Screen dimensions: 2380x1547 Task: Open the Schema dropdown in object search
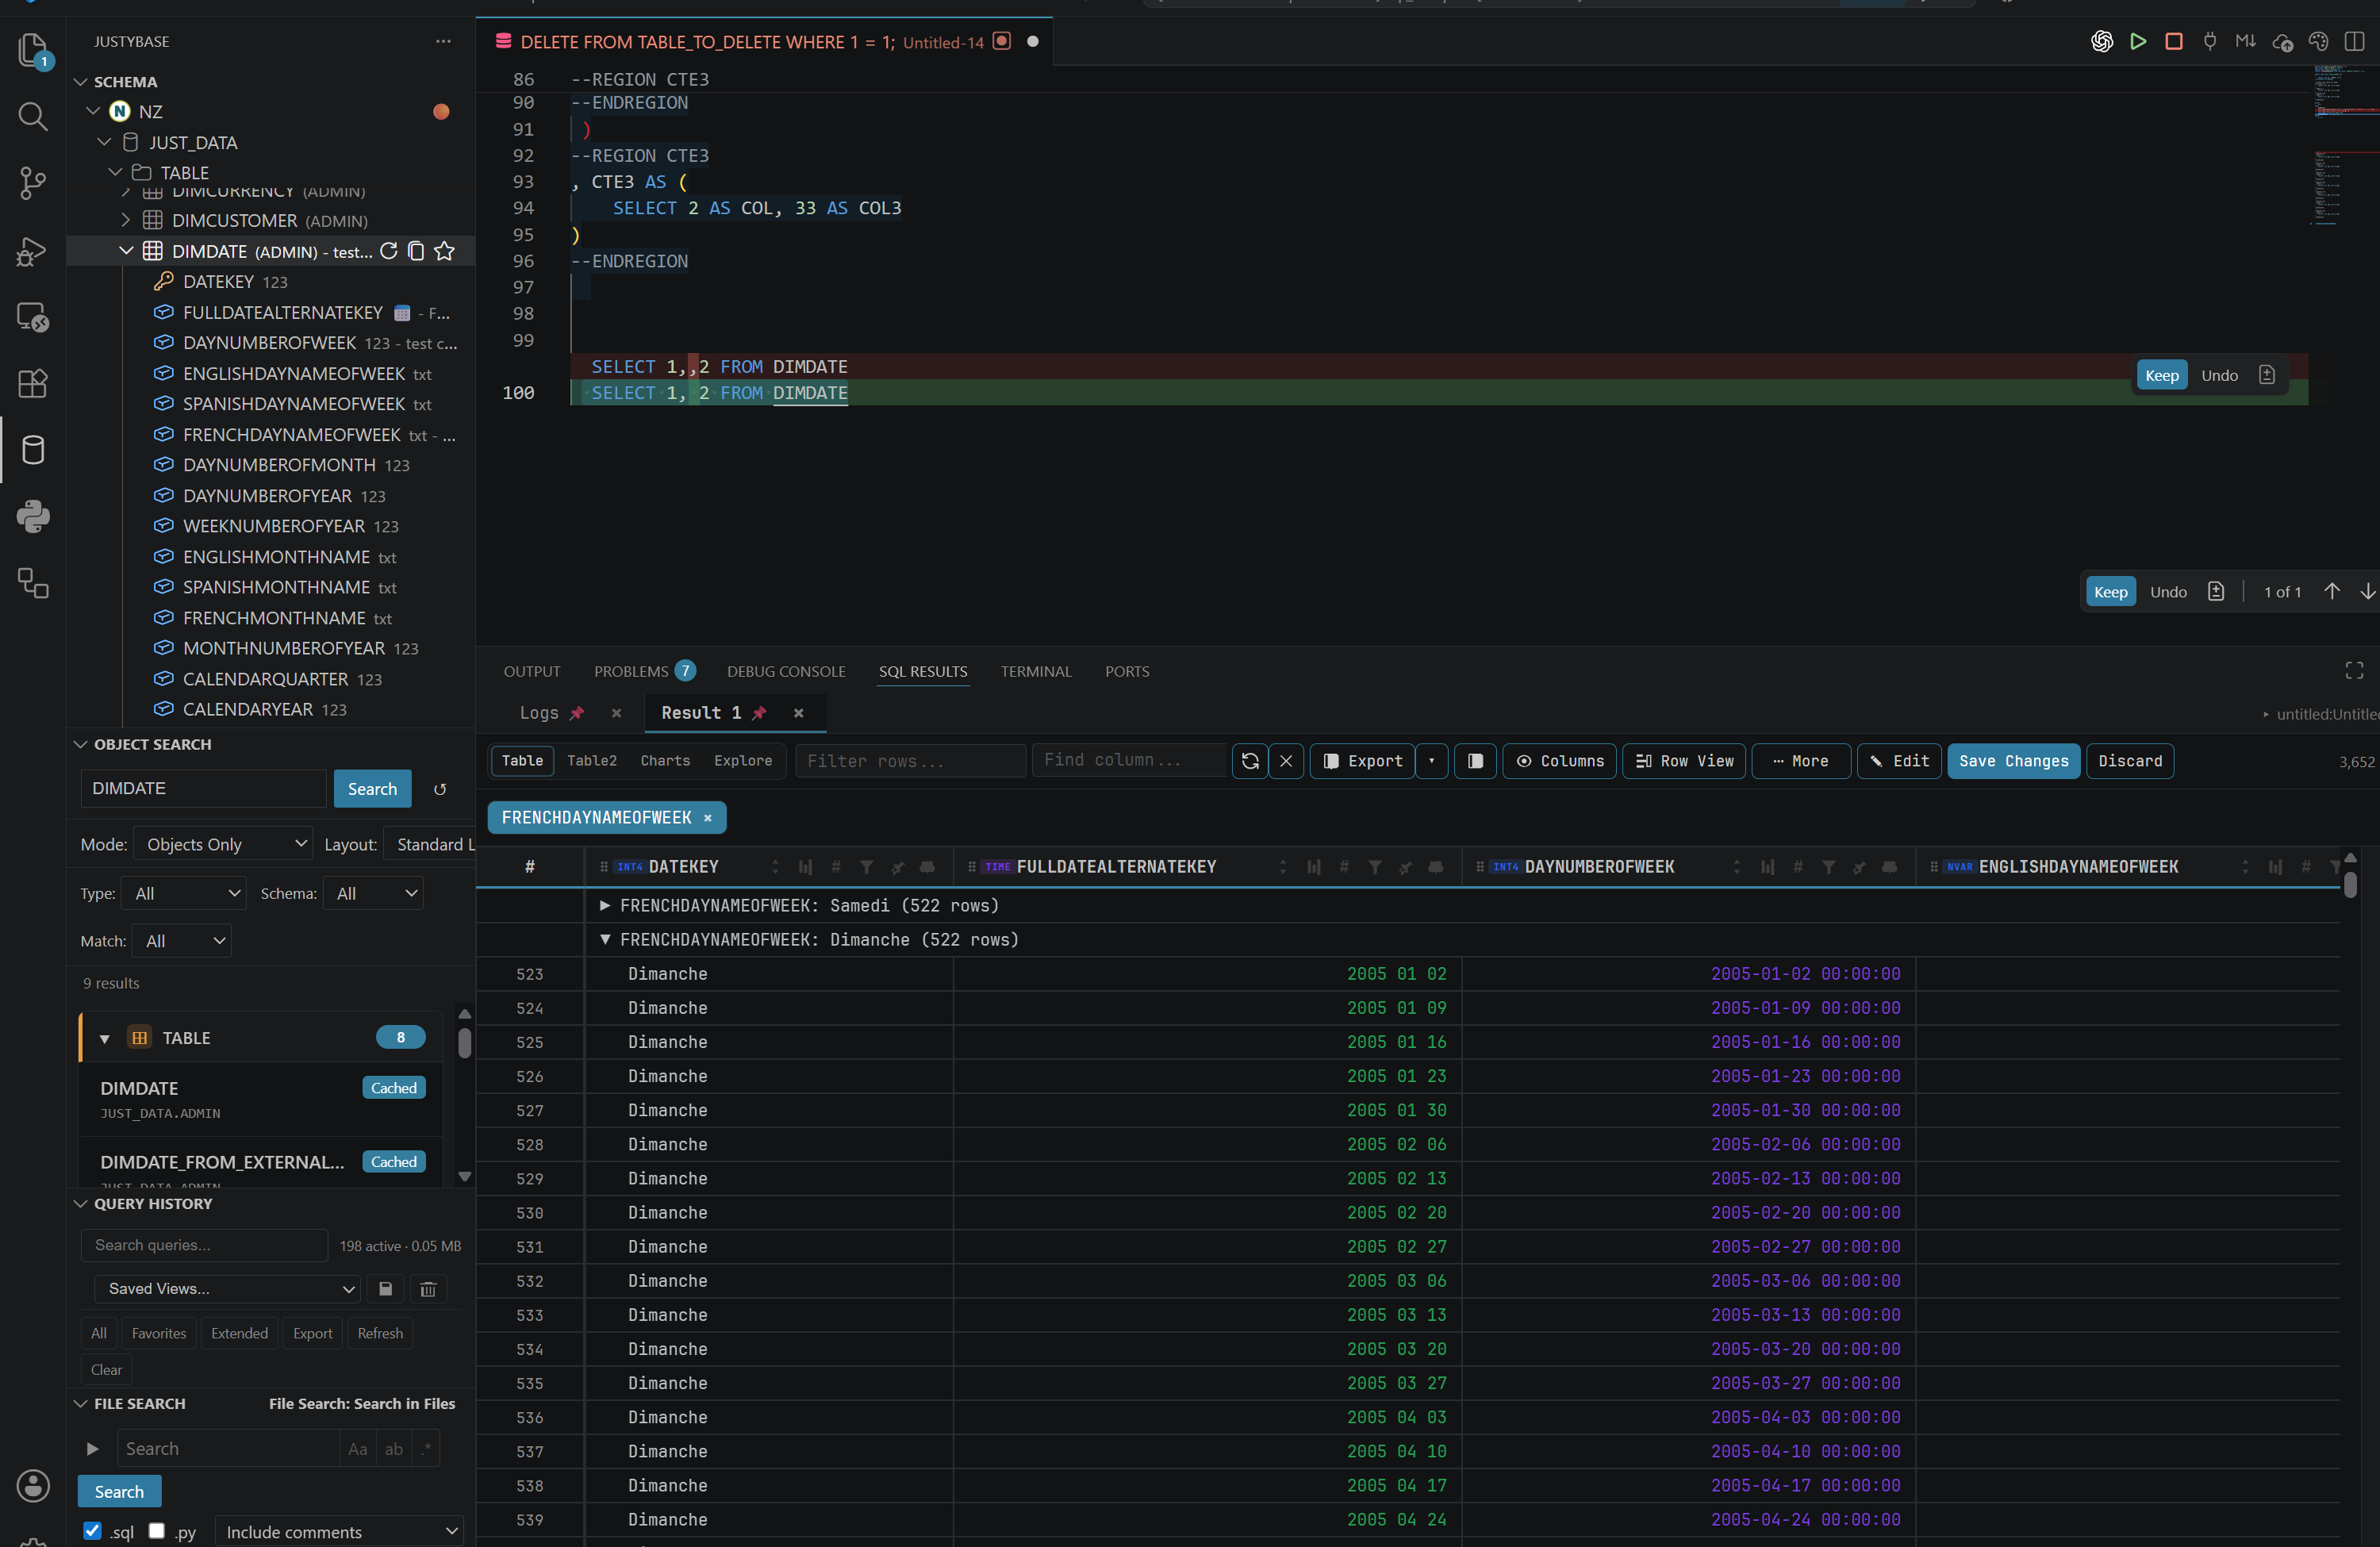374,893
